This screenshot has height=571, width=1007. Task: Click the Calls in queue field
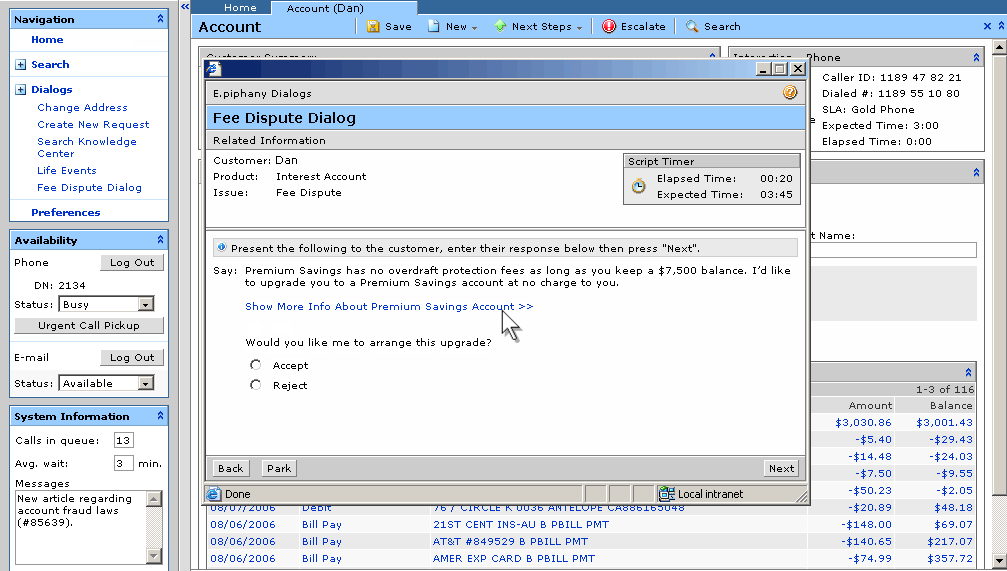pos(123,441)
